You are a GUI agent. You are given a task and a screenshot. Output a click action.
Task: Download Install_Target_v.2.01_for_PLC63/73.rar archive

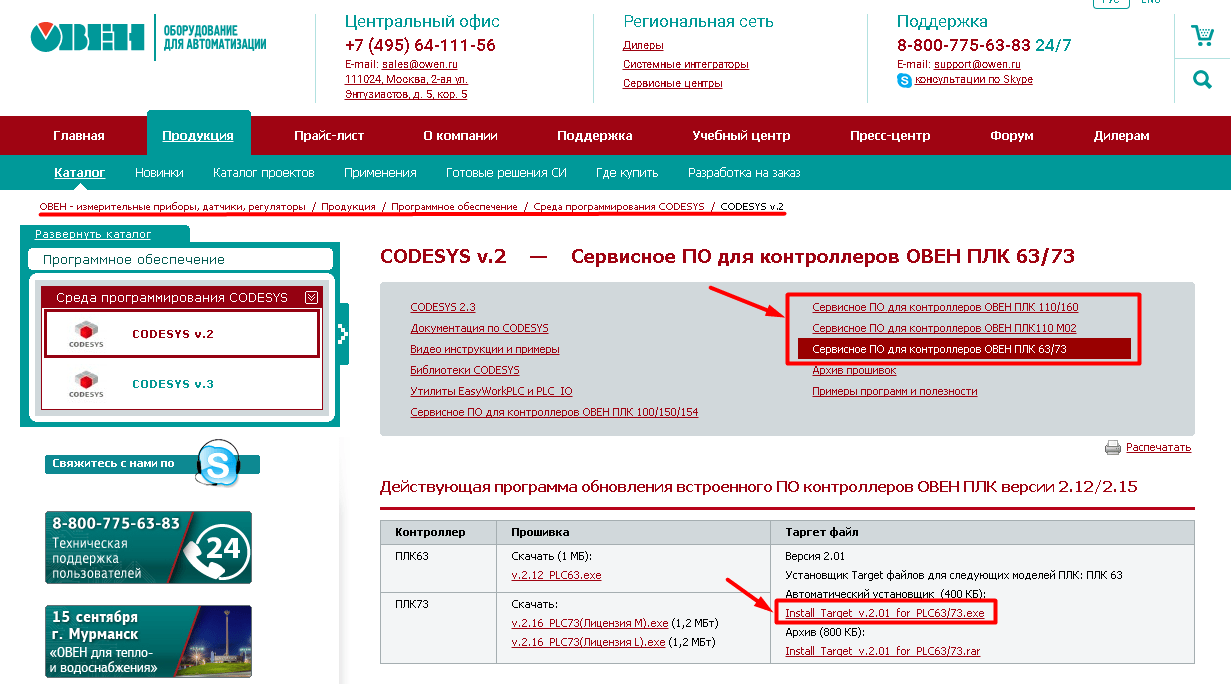click(883, 652)
